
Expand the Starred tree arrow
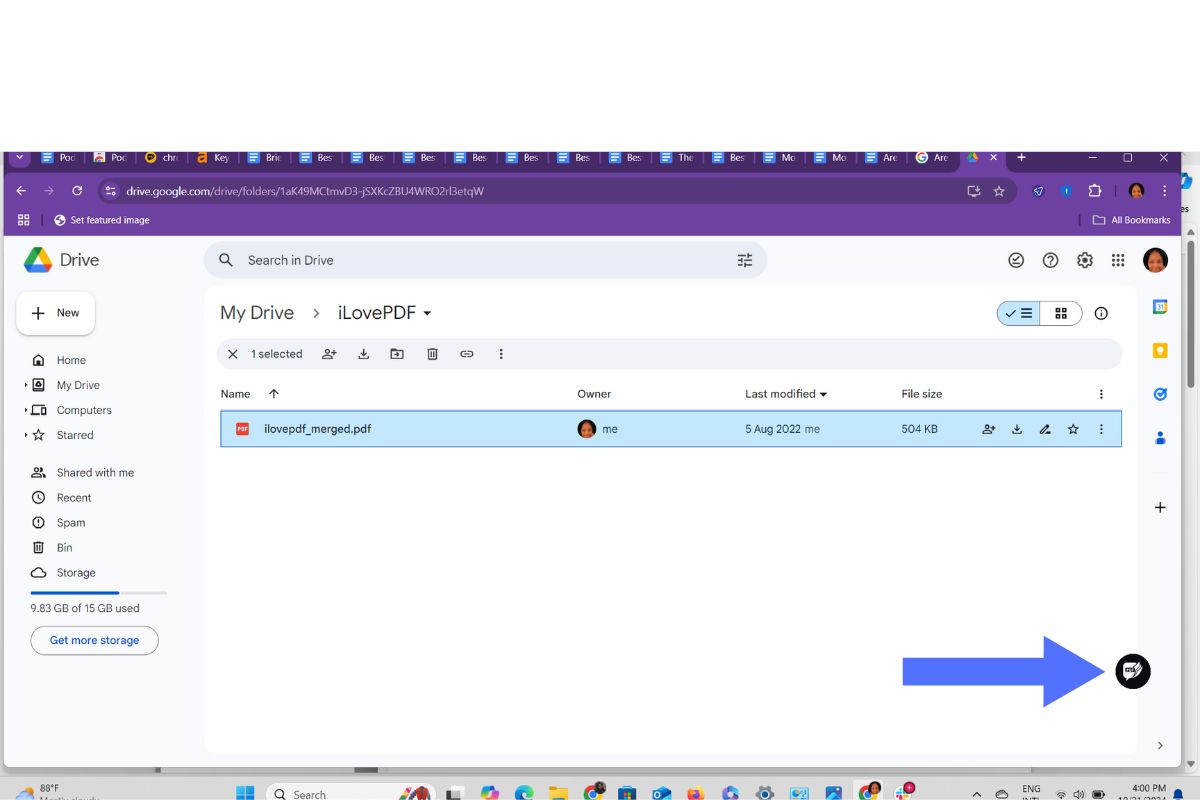coord(26,435)
